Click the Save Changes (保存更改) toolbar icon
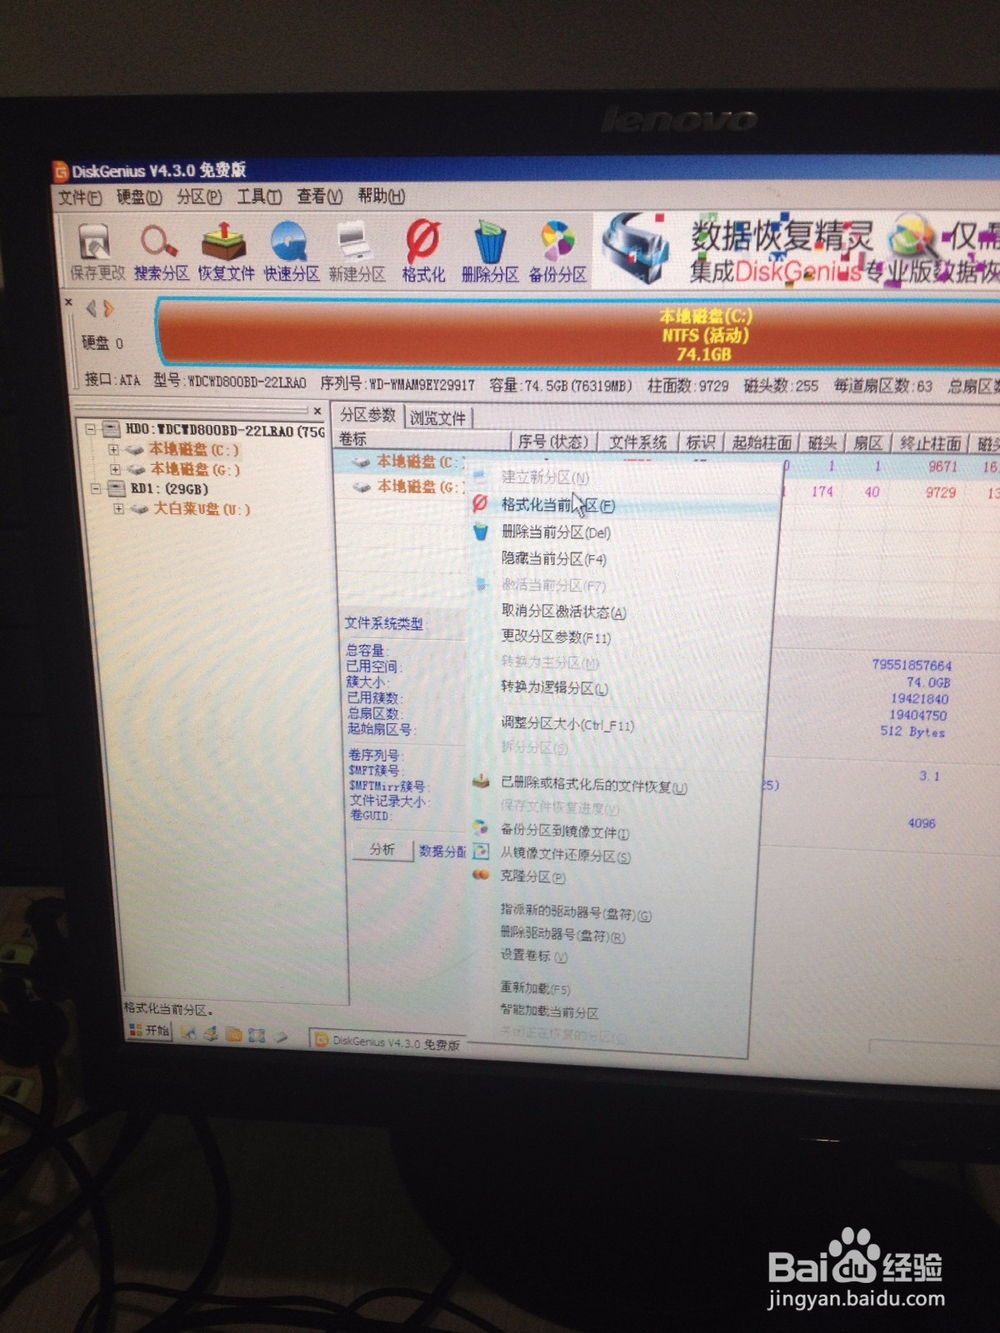The image size is (1000, 1333). click(97, 251)
